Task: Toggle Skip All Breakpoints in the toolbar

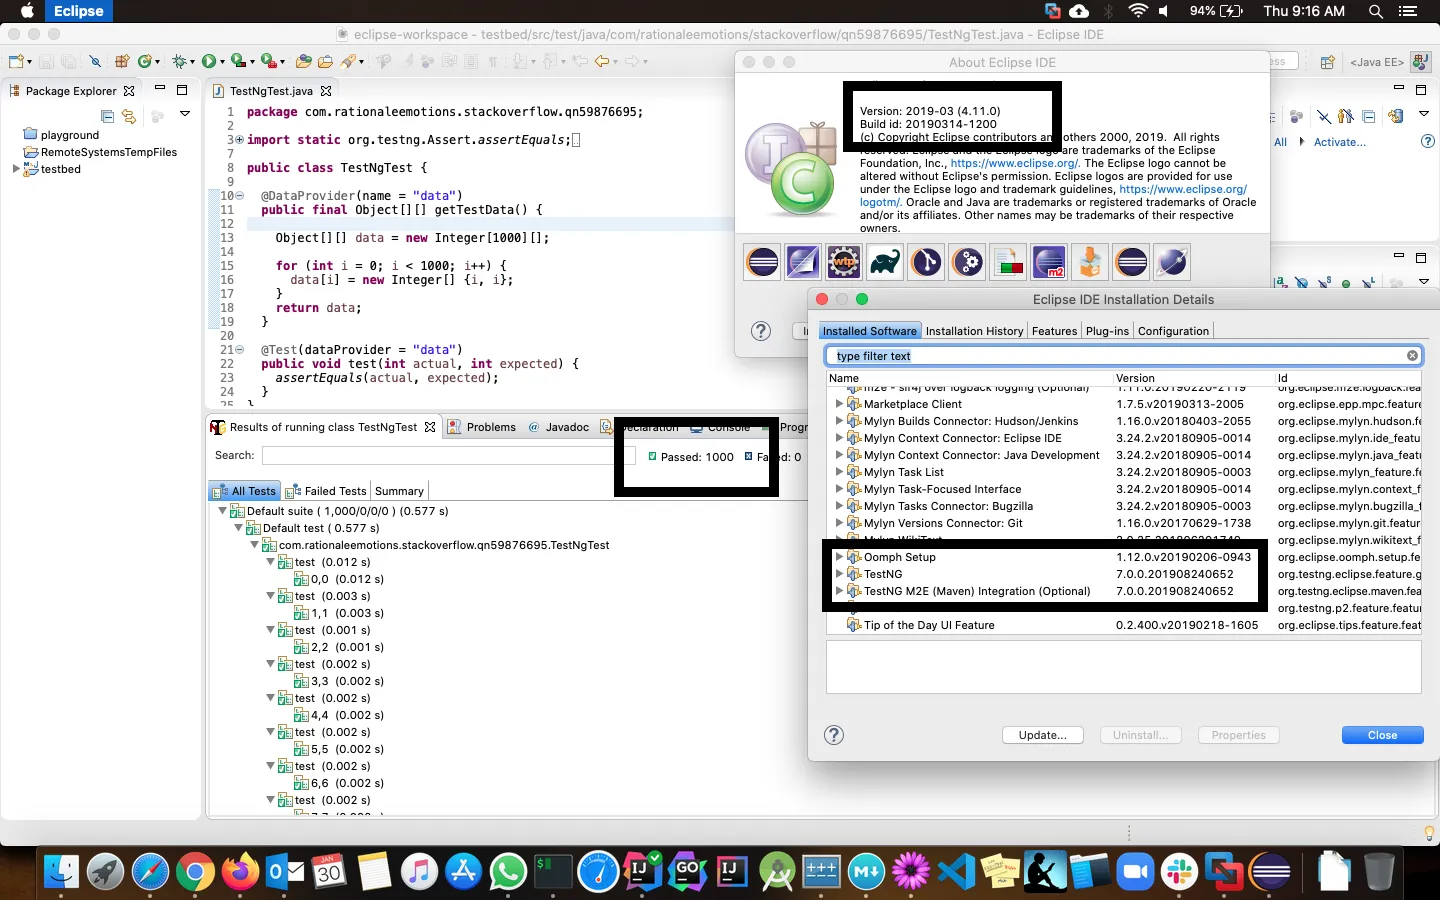Action: (x=95, y=61)
